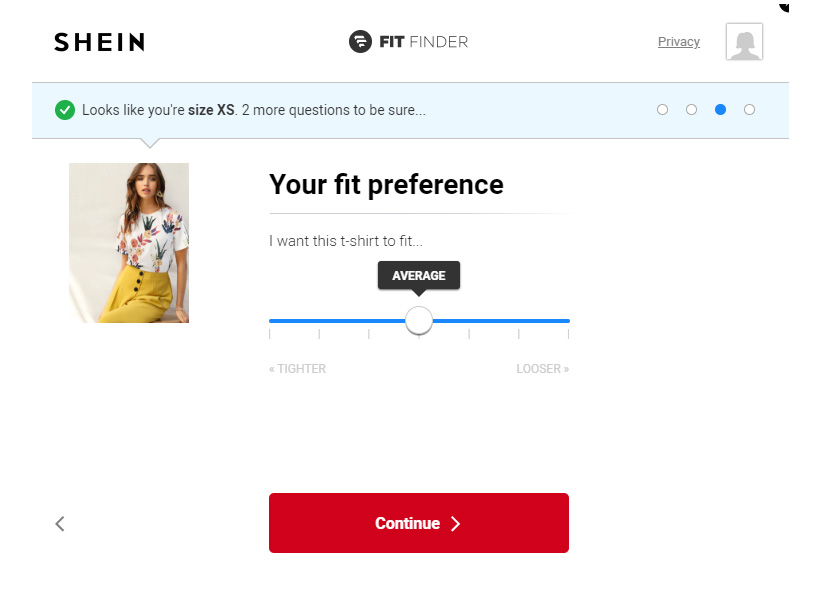820x600 pixels.
Task: Select the first progress dot
Action: [662, 109]
